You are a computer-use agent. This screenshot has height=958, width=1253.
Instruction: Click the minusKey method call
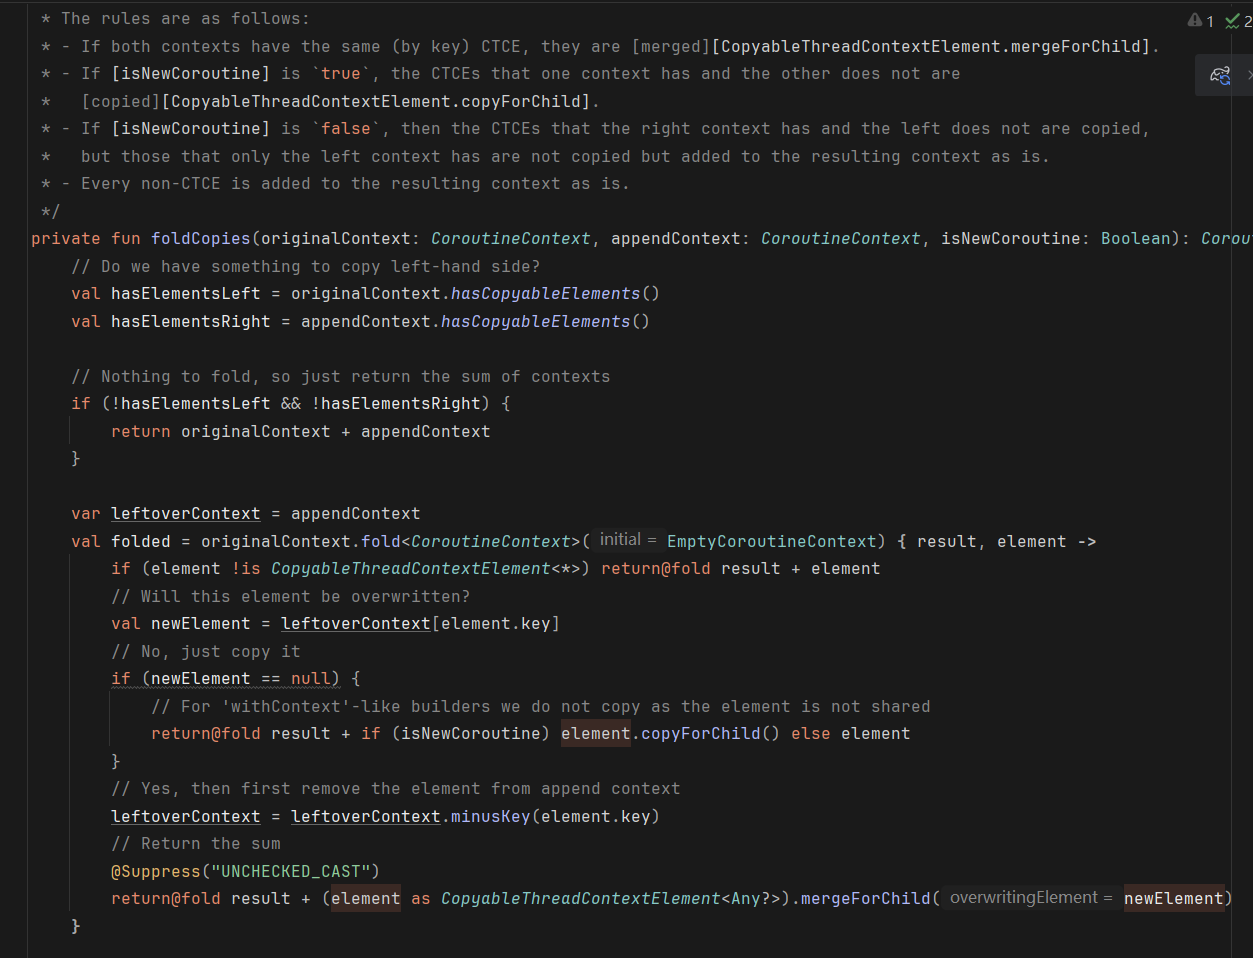point(490,816)
